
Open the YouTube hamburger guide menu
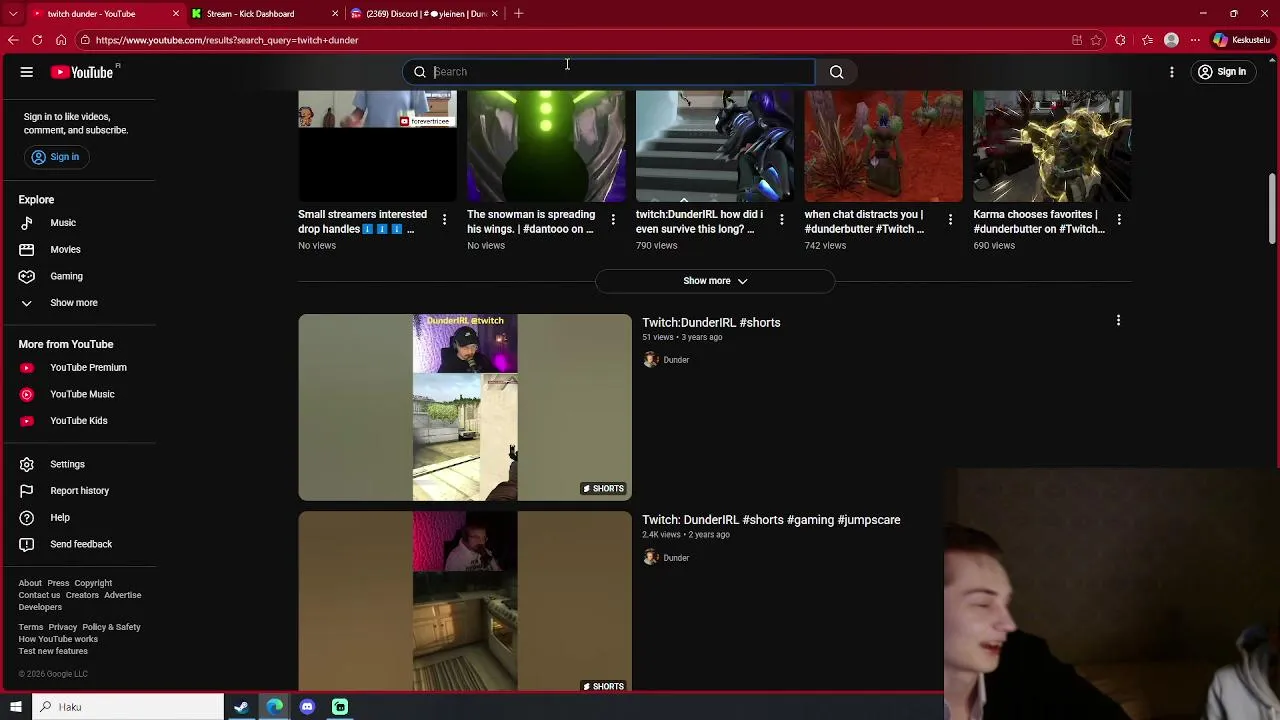(27, 72)
